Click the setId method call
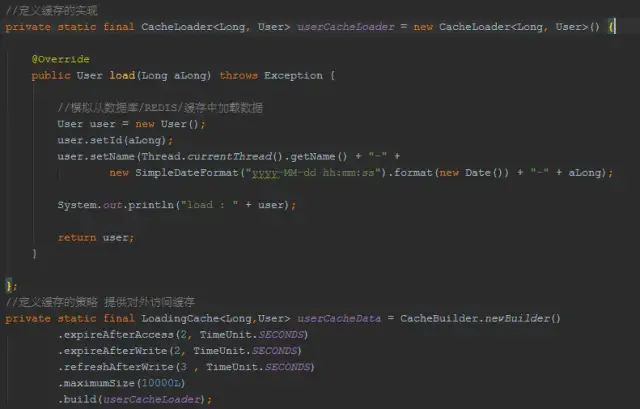This screenshot has width=640, height=409. click(x=106, y=140)
